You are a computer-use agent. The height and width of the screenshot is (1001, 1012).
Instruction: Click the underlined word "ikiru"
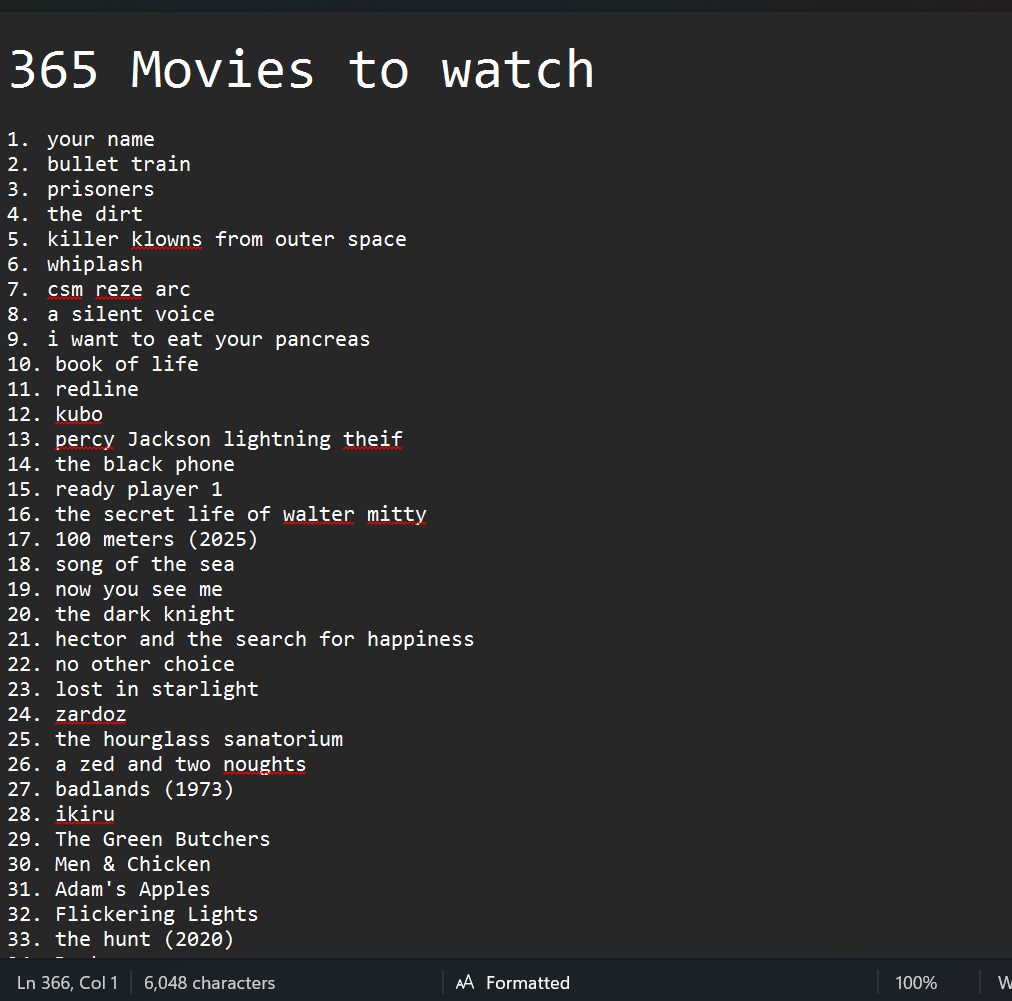tap(85, 814)
